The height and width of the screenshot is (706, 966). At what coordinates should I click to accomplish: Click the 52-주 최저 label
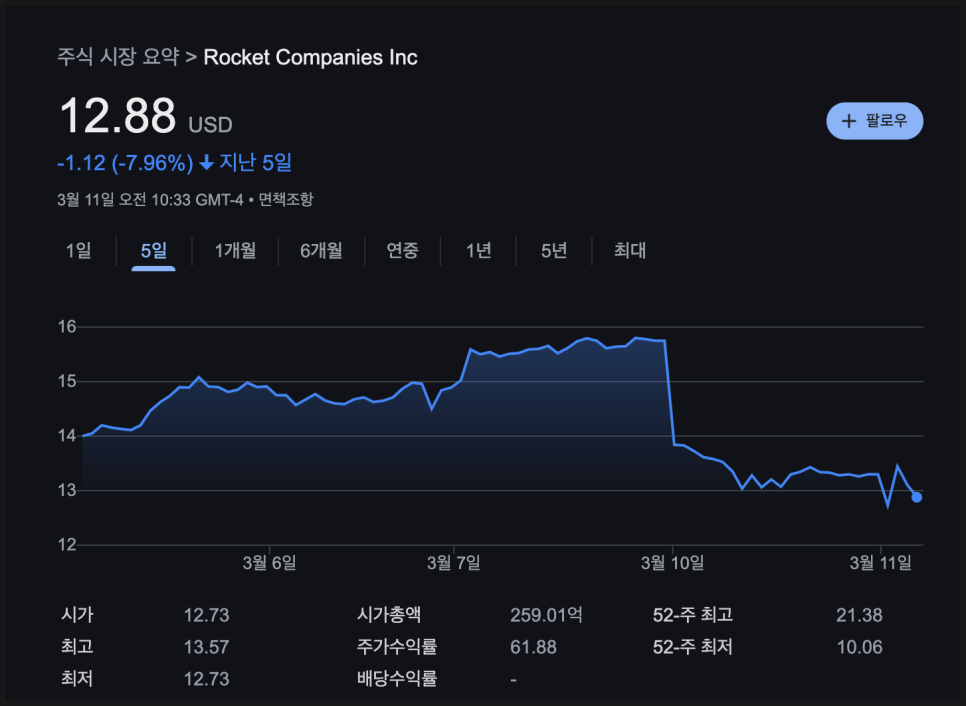[693, 647]
